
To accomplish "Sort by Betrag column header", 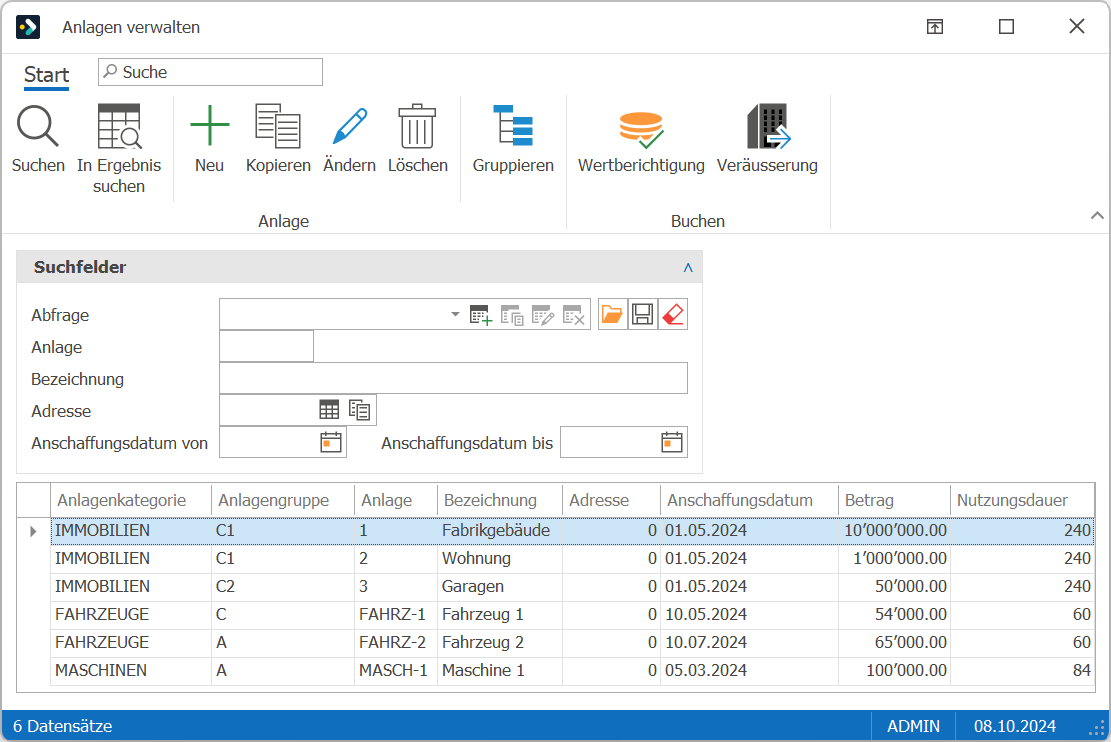I will (x=894, y=500).
